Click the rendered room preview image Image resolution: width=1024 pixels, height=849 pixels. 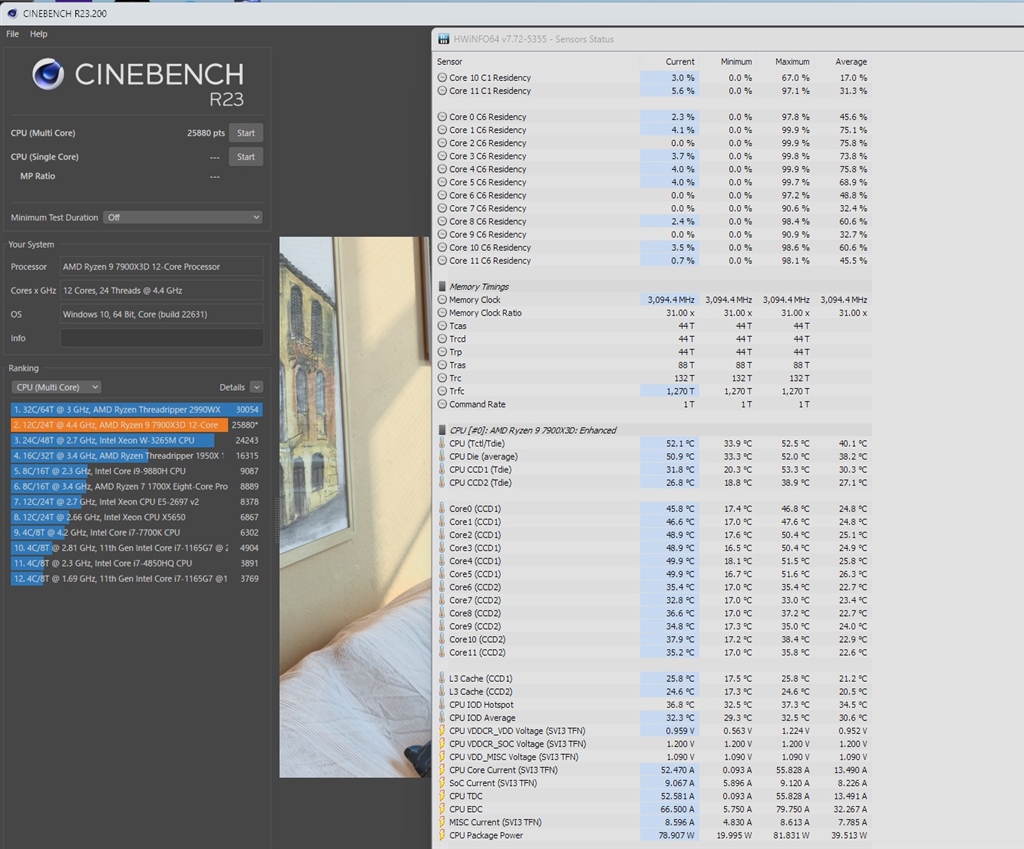pyautogui.click(x=355, y=507)
